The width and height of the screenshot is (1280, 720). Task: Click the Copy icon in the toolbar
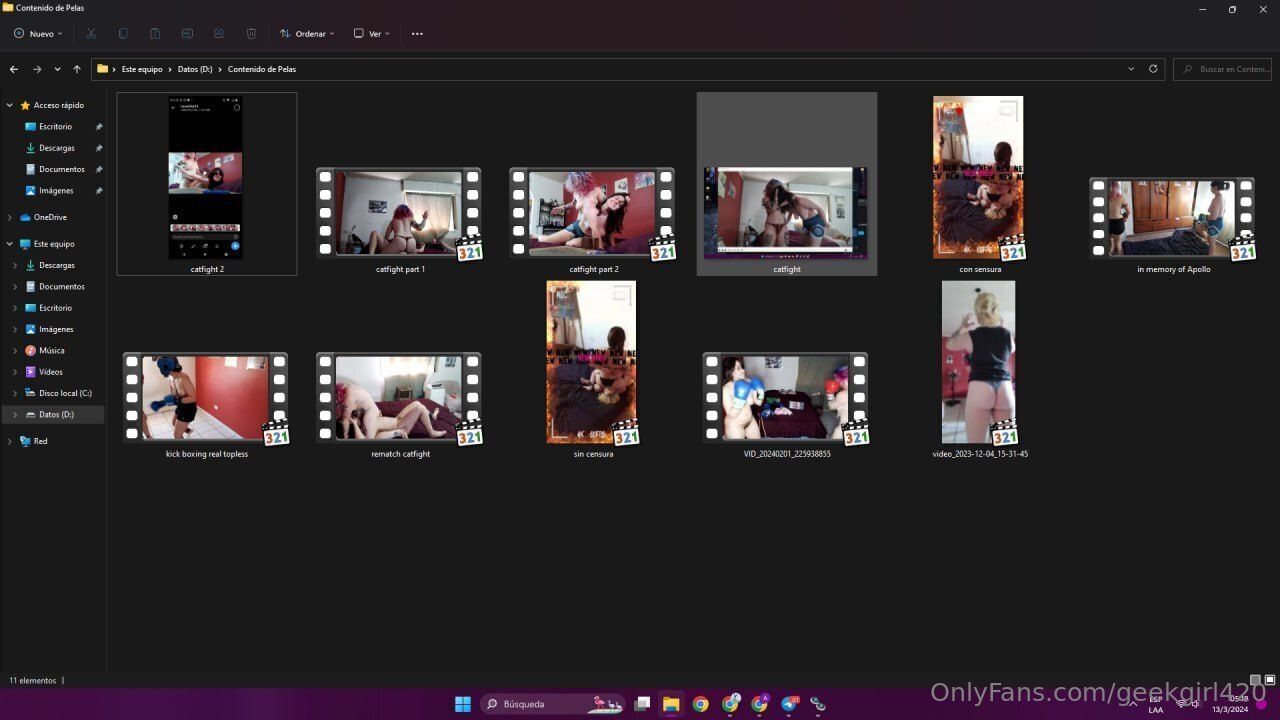coord(123,34)
